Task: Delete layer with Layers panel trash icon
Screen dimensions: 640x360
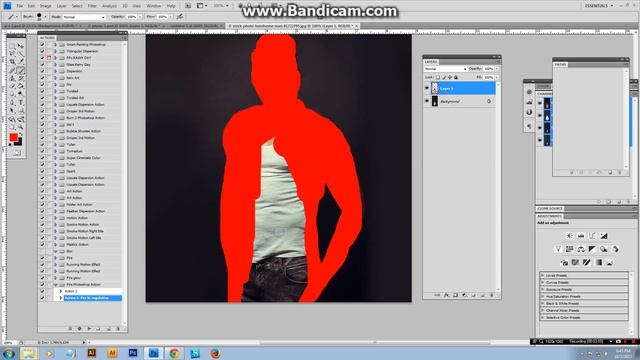Action: pos(492,295)
